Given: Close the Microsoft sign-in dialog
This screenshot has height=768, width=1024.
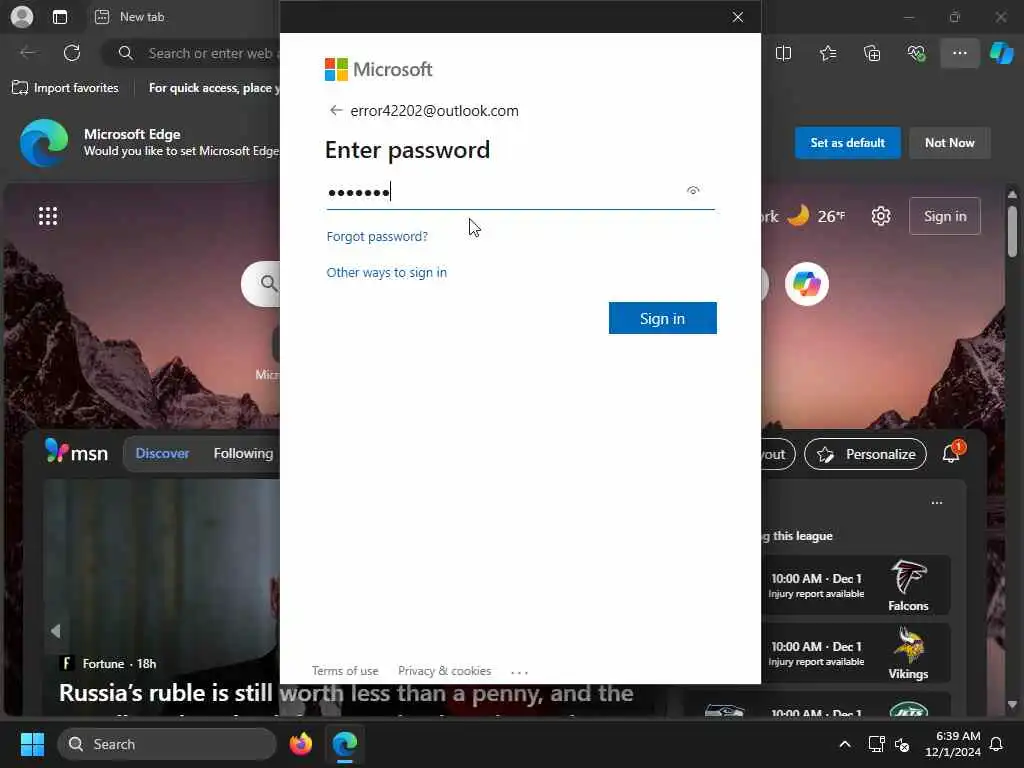Looking at the screenshot, I should click(x=737, y=17).
